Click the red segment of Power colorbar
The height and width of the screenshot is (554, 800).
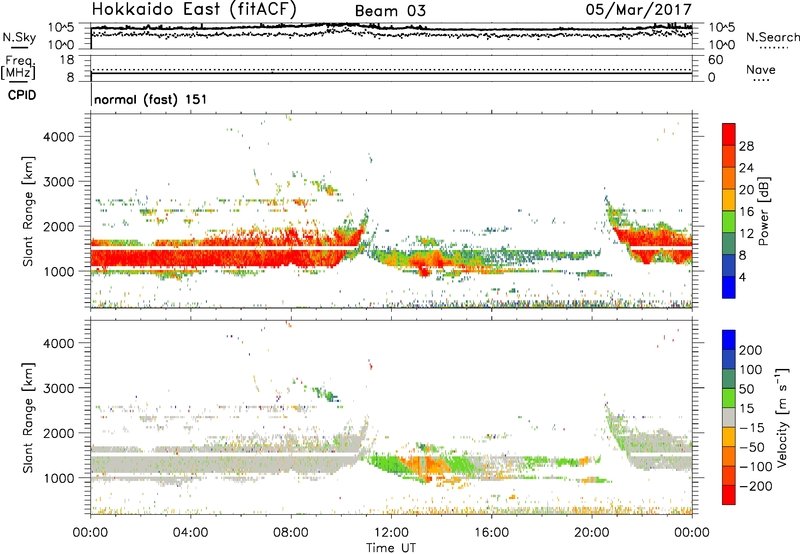(x=729, y=134)
